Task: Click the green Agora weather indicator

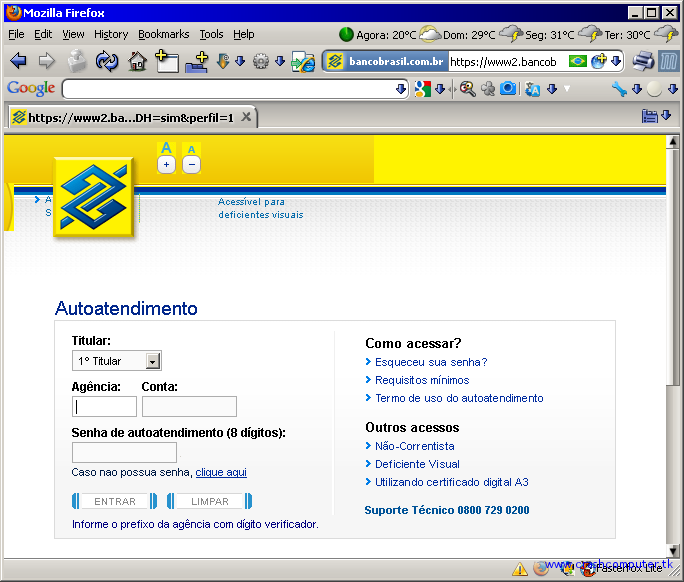Action: click(346, 34)
